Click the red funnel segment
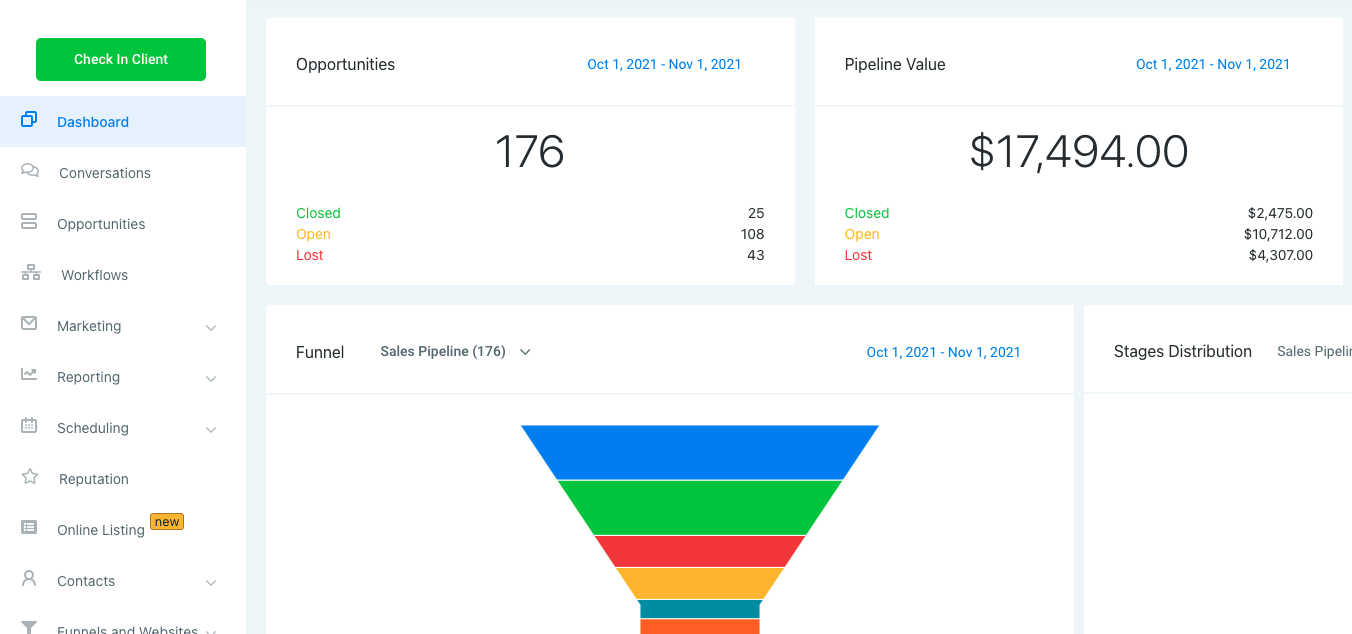This screenshot has height=634, width=1352. click(700, 551)
